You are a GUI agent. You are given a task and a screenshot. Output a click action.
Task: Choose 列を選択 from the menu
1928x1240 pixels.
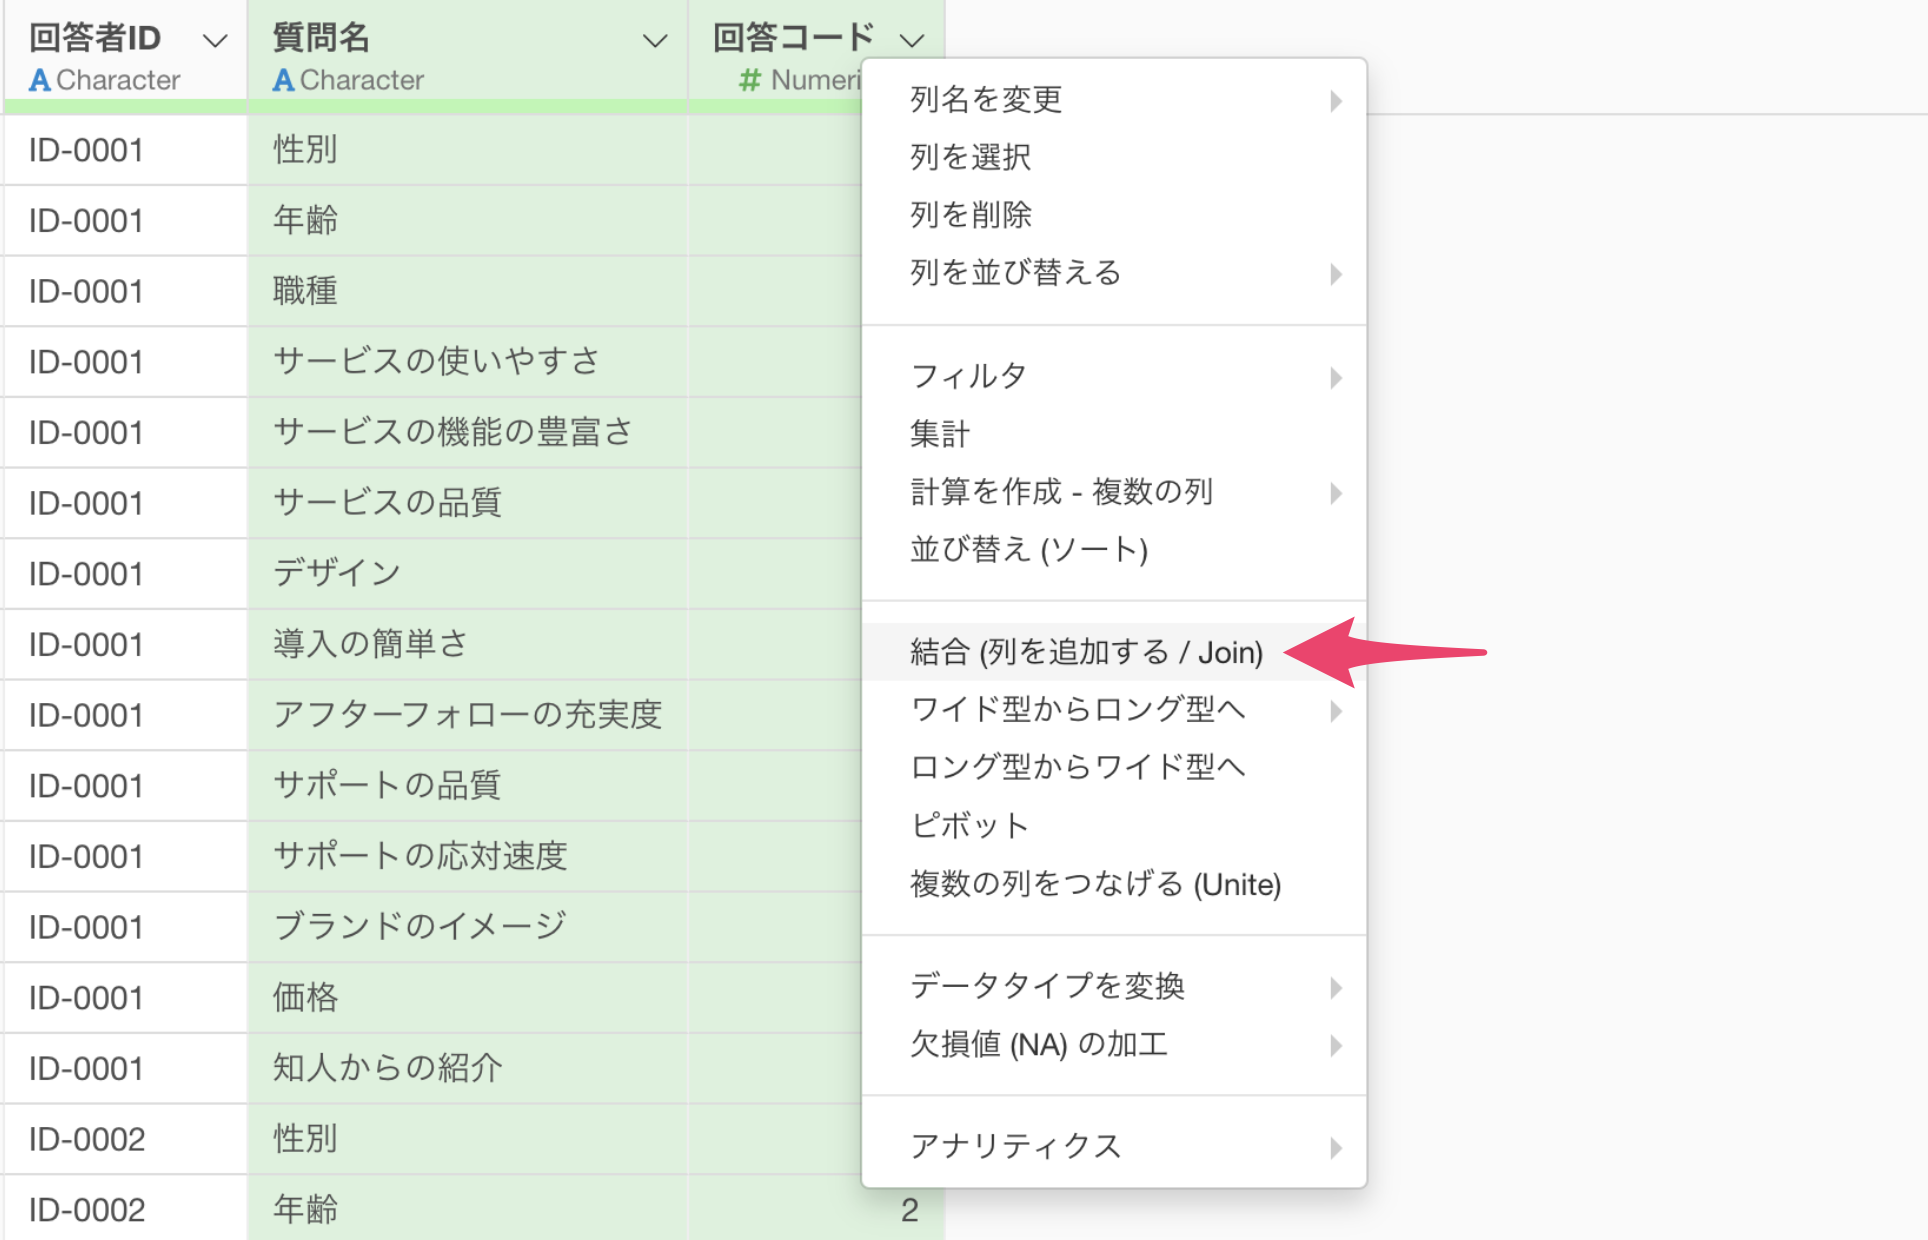(970, 157)
